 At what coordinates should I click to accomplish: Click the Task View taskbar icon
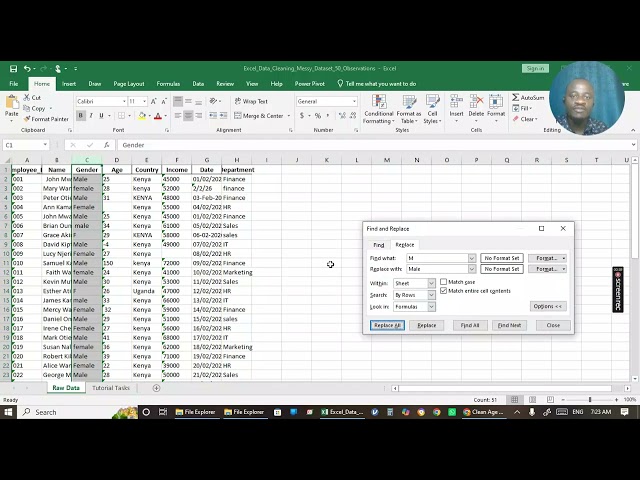pyautogui.click(x=163, y=412)
